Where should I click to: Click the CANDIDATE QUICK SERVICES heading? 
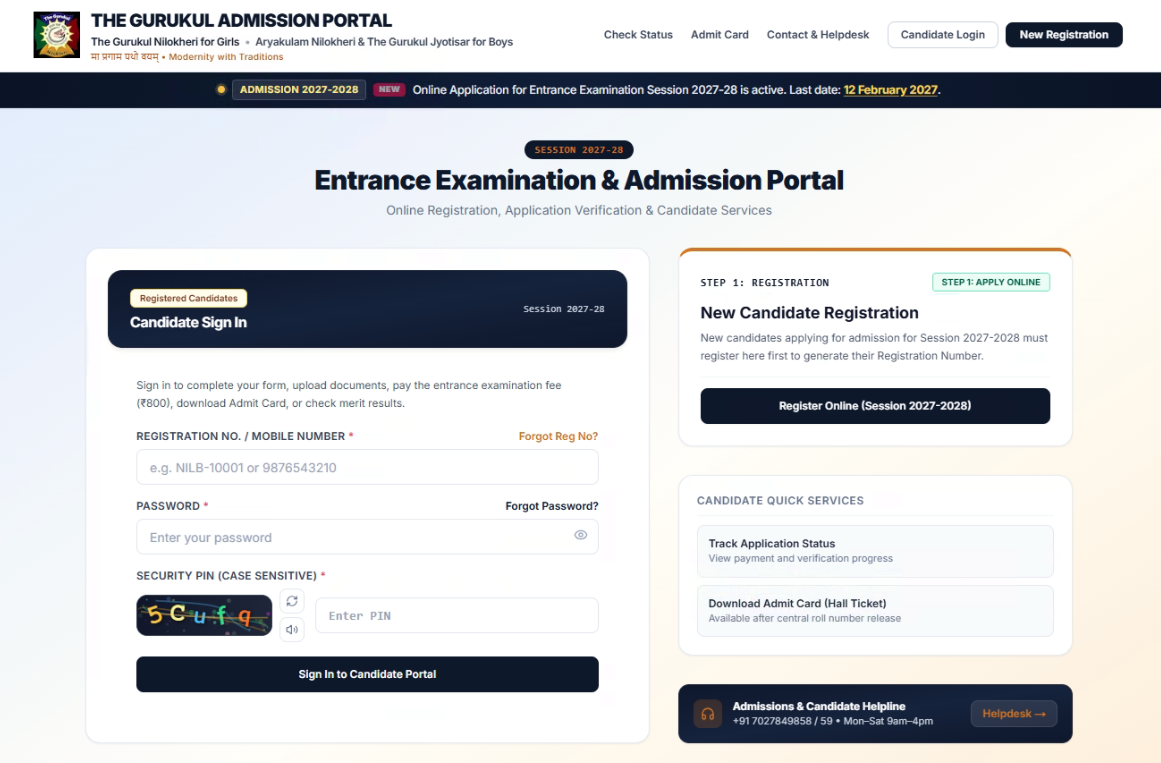click(780, 501)
